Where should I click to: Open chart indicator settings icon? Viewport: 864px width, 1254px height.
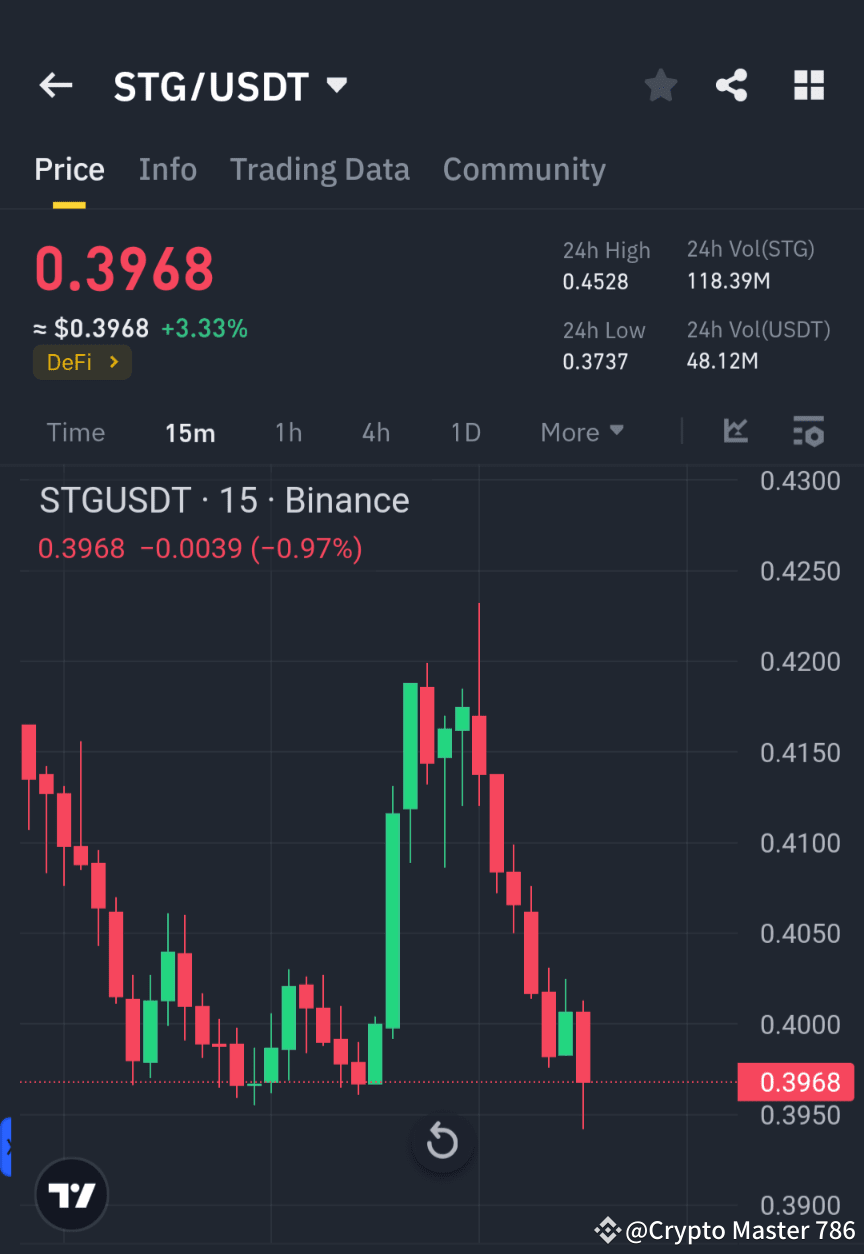coord(808,431)
